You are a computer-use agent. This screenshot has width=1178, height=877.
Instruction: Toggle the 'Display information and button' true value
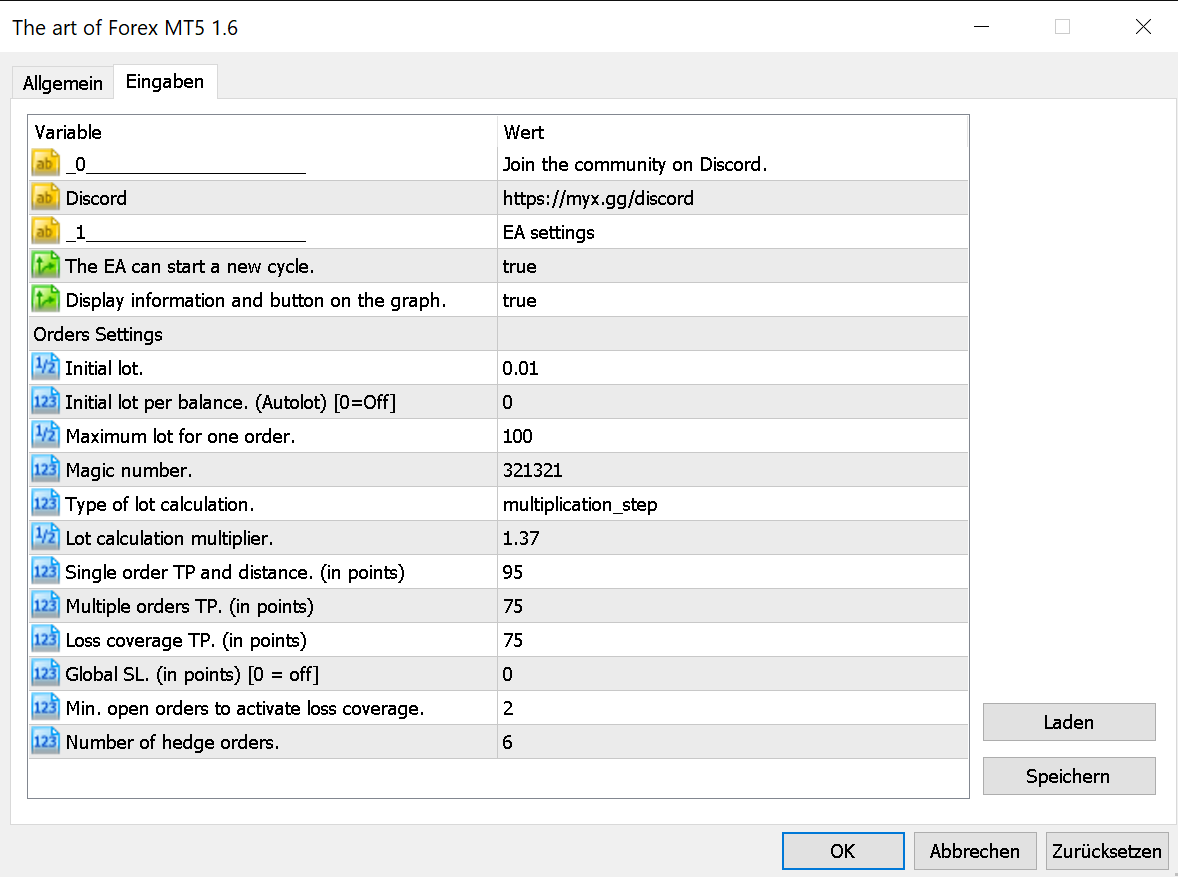[732, 300]
